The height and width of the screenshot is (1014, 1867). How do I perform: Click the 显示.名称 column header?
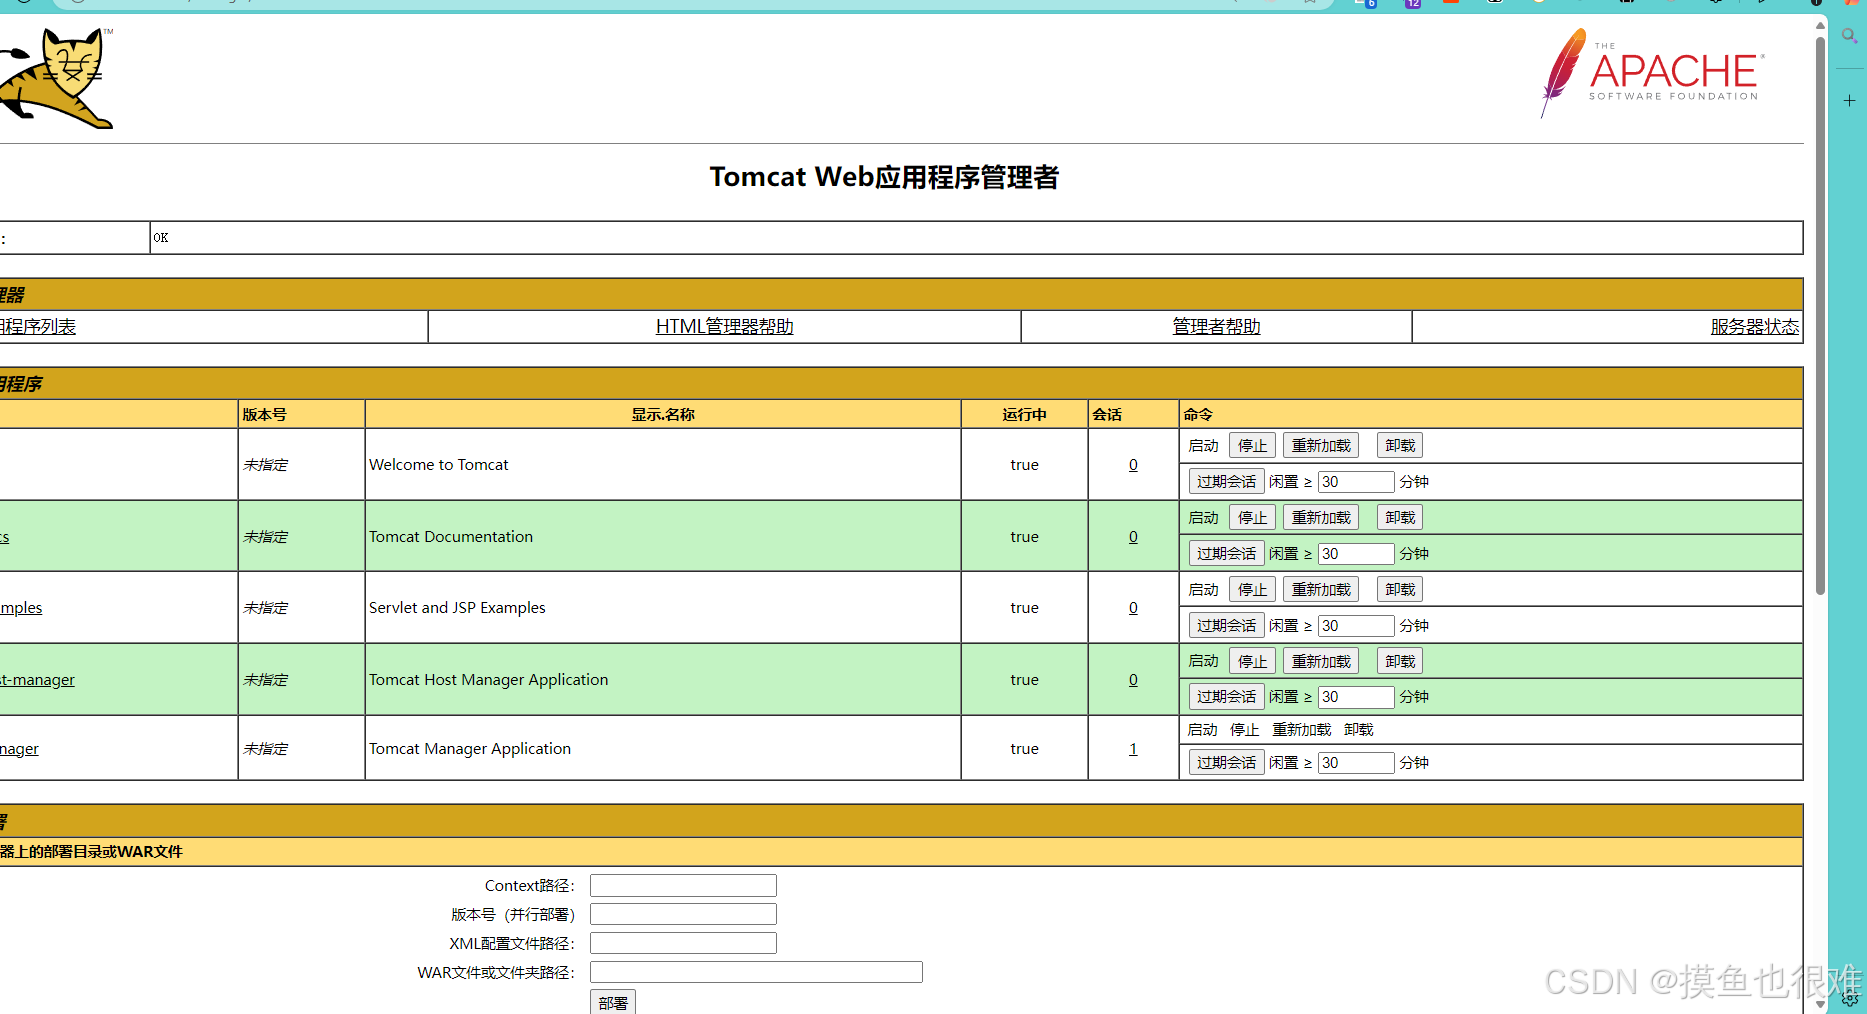click(662, 415)
